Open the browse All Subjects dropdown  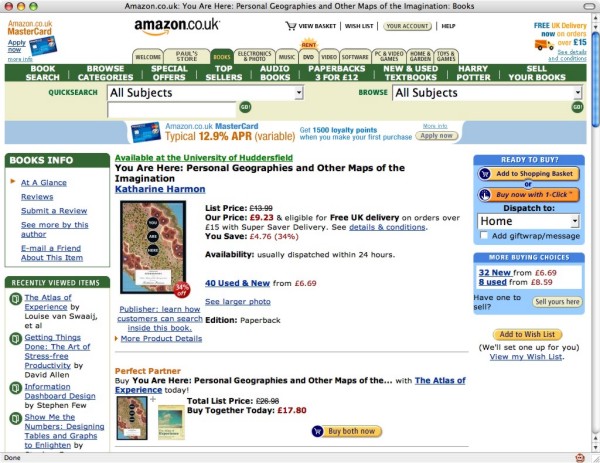(487, 92)
